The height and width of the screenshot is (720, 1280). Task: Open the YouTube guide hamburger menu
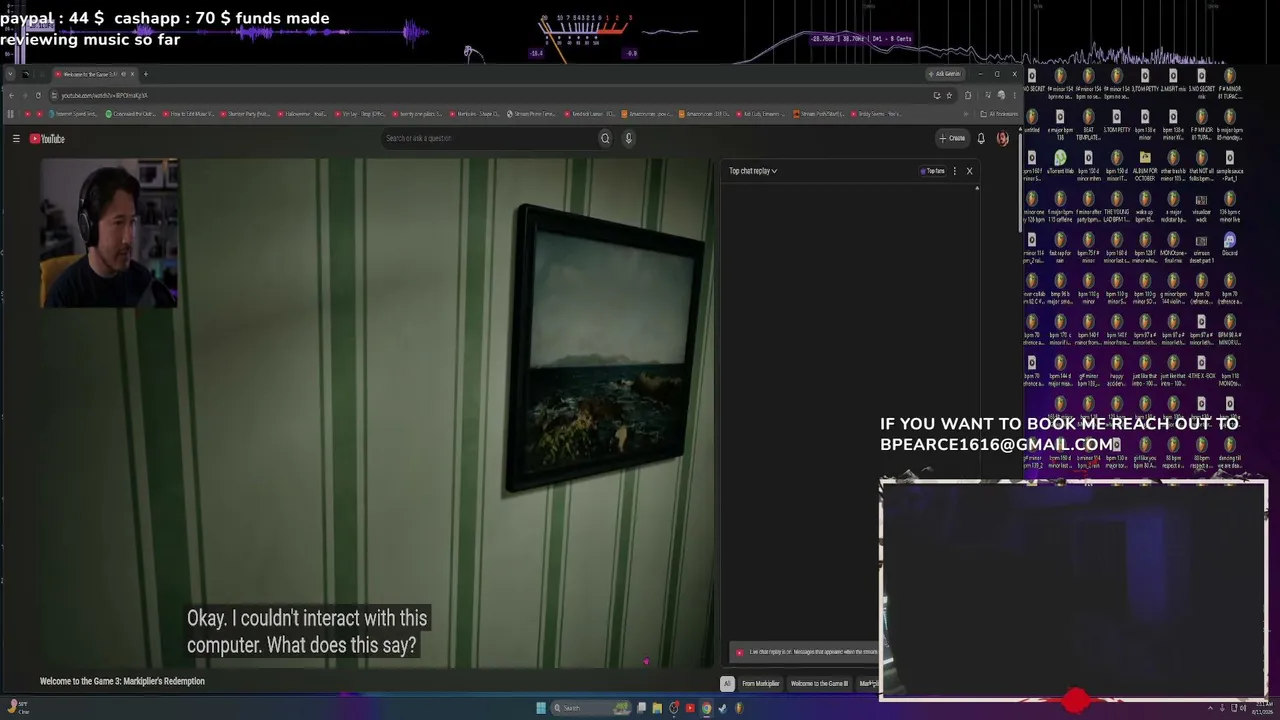point(16,139)
